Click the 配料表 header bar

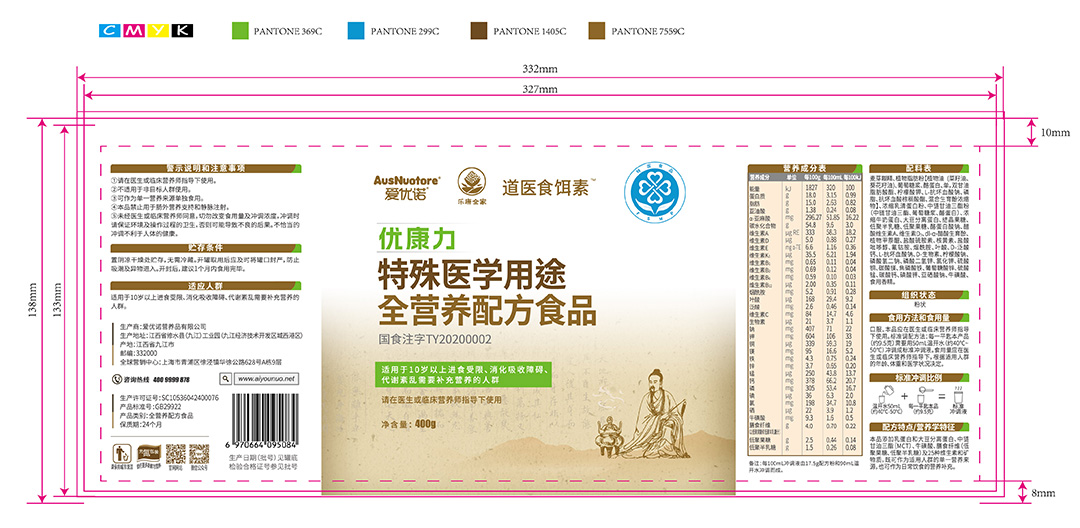919,168
